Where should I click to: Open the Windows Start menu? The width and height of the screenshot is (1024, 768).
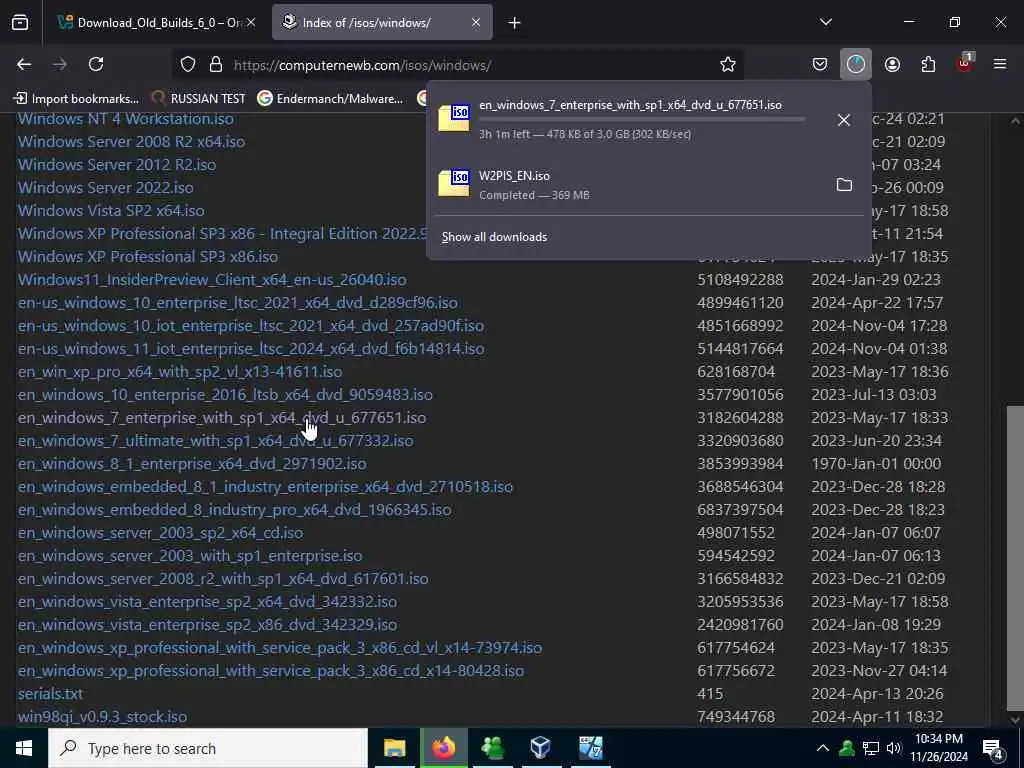pyautogui.click(x=24, y=748)
